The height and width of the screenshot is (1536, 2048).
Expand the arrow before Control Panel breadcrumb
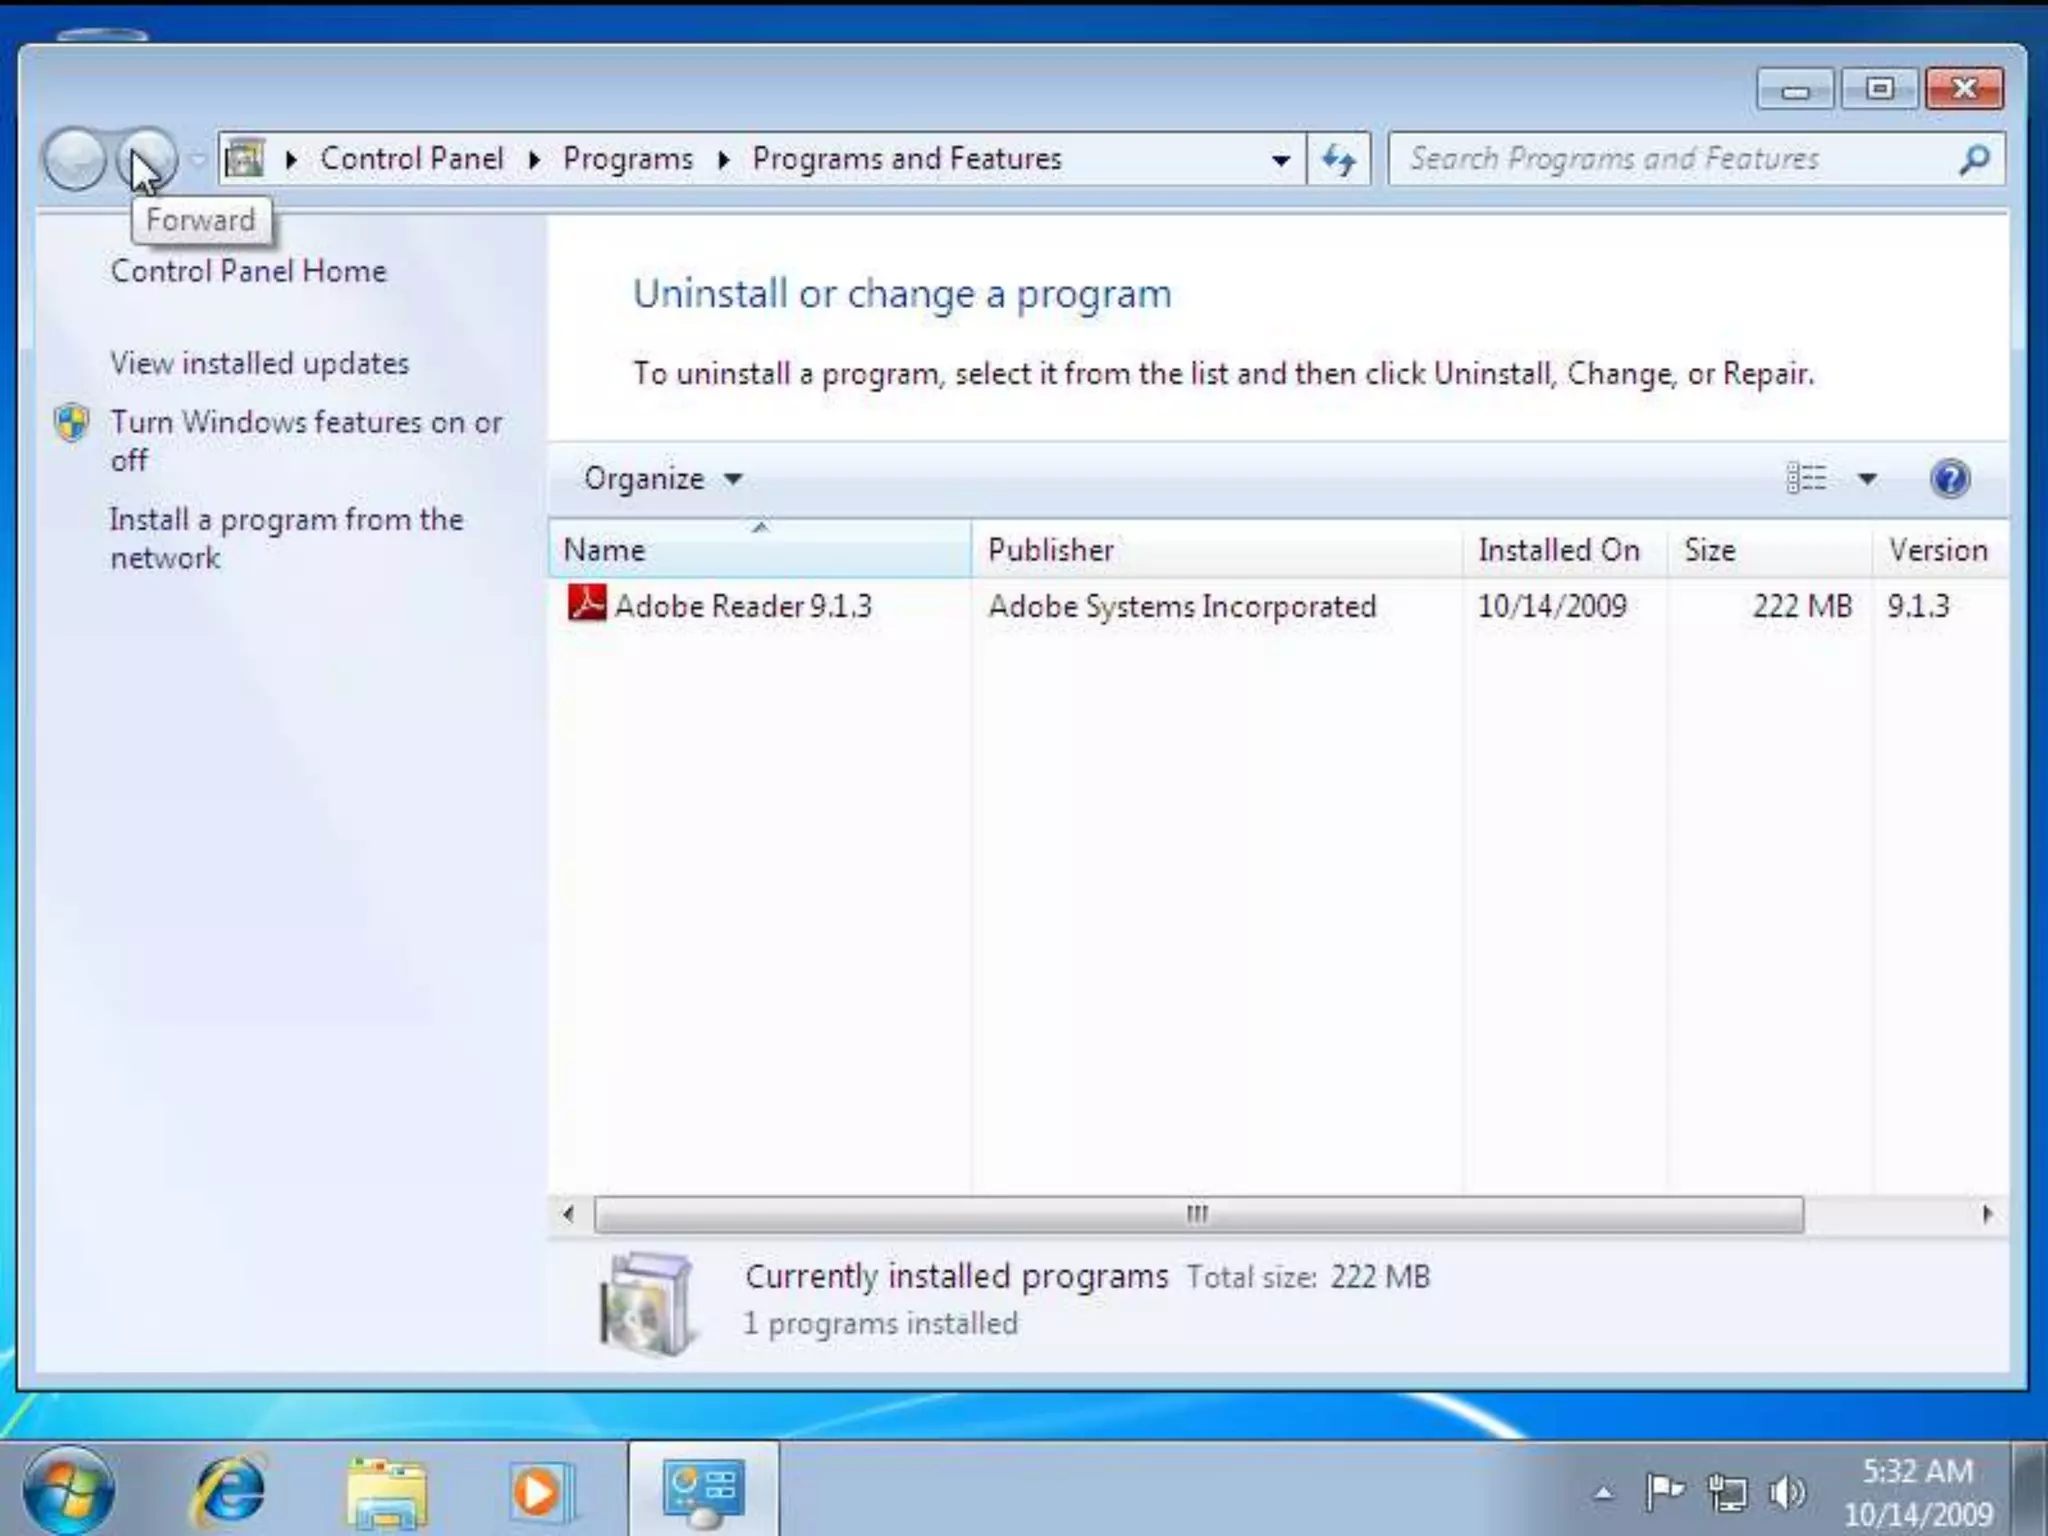[291, 159]
